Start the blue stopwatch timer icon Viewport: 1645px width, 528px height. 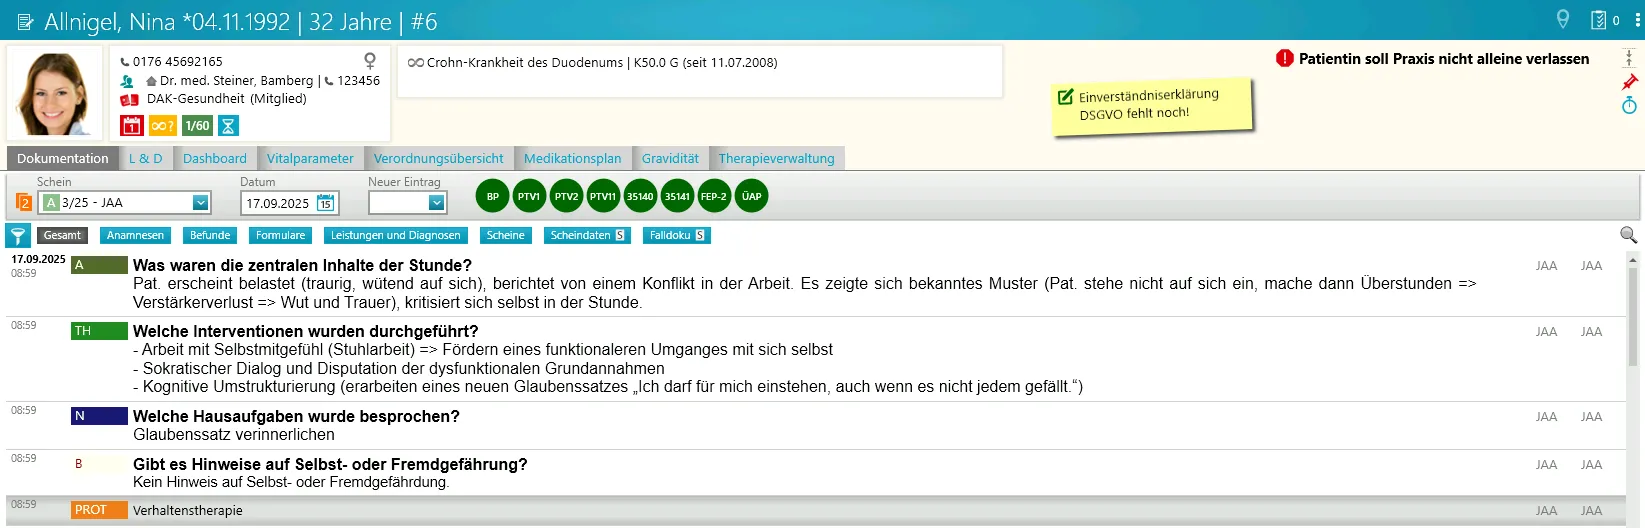[x=1629, y=105]
